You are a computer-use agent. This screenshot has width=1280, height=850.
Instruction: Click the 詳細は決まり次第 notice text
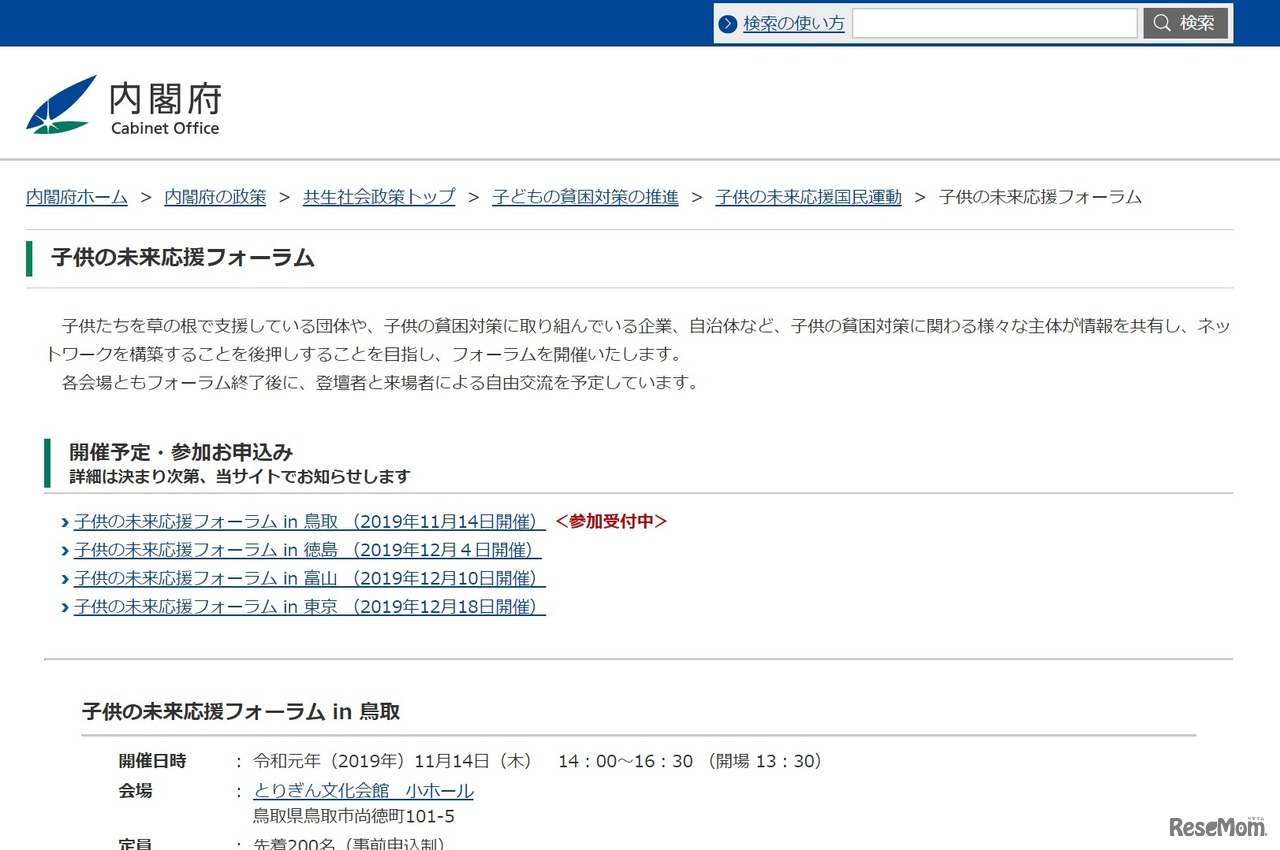[x=239, y=477]
